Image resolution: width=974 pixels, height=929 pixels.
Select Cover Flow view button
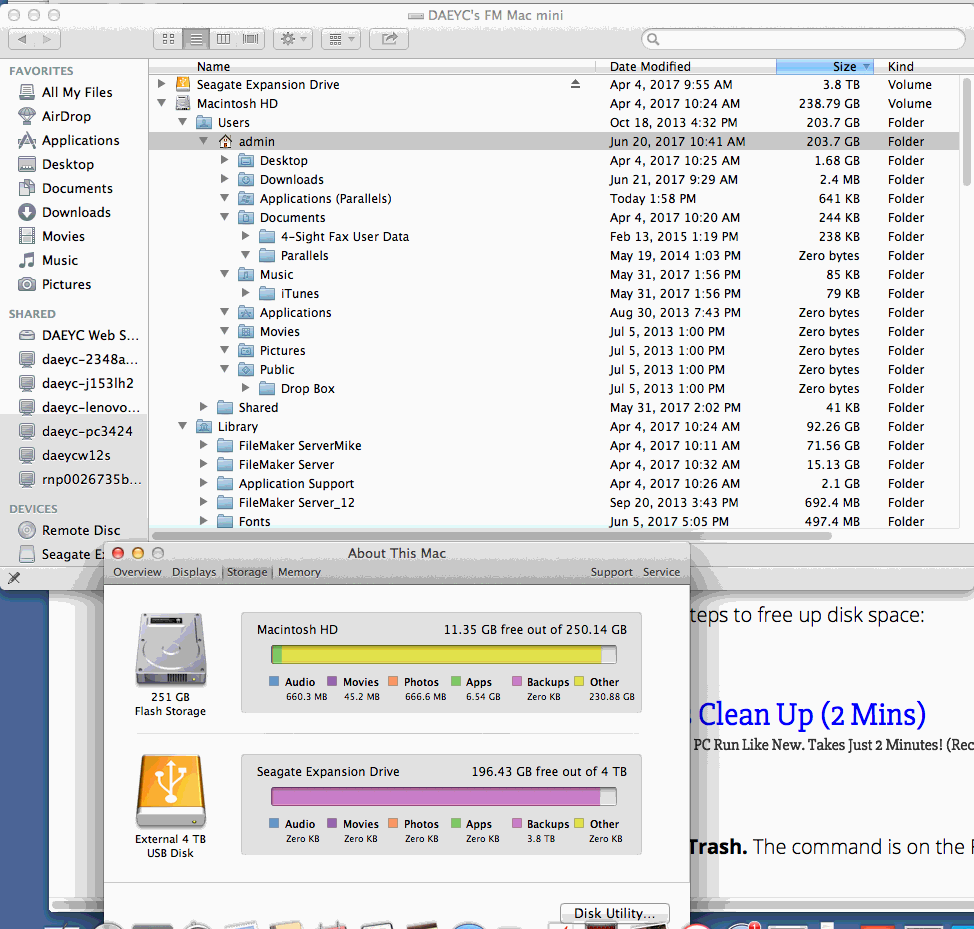251,39
